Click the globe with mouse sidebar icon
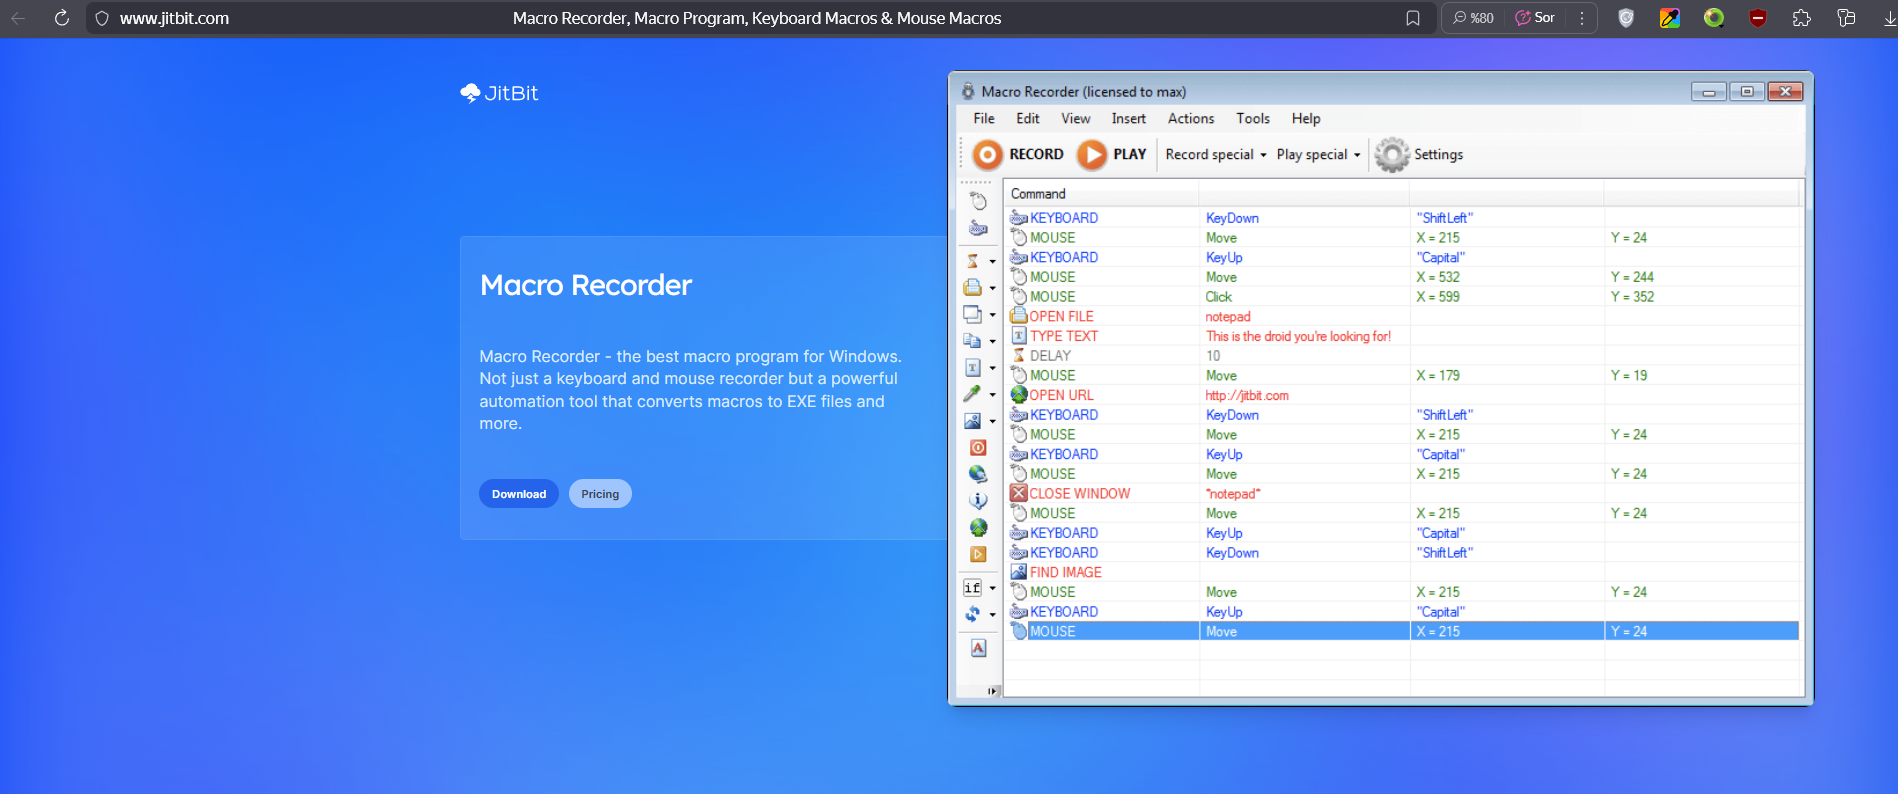 tap(978, 474)
